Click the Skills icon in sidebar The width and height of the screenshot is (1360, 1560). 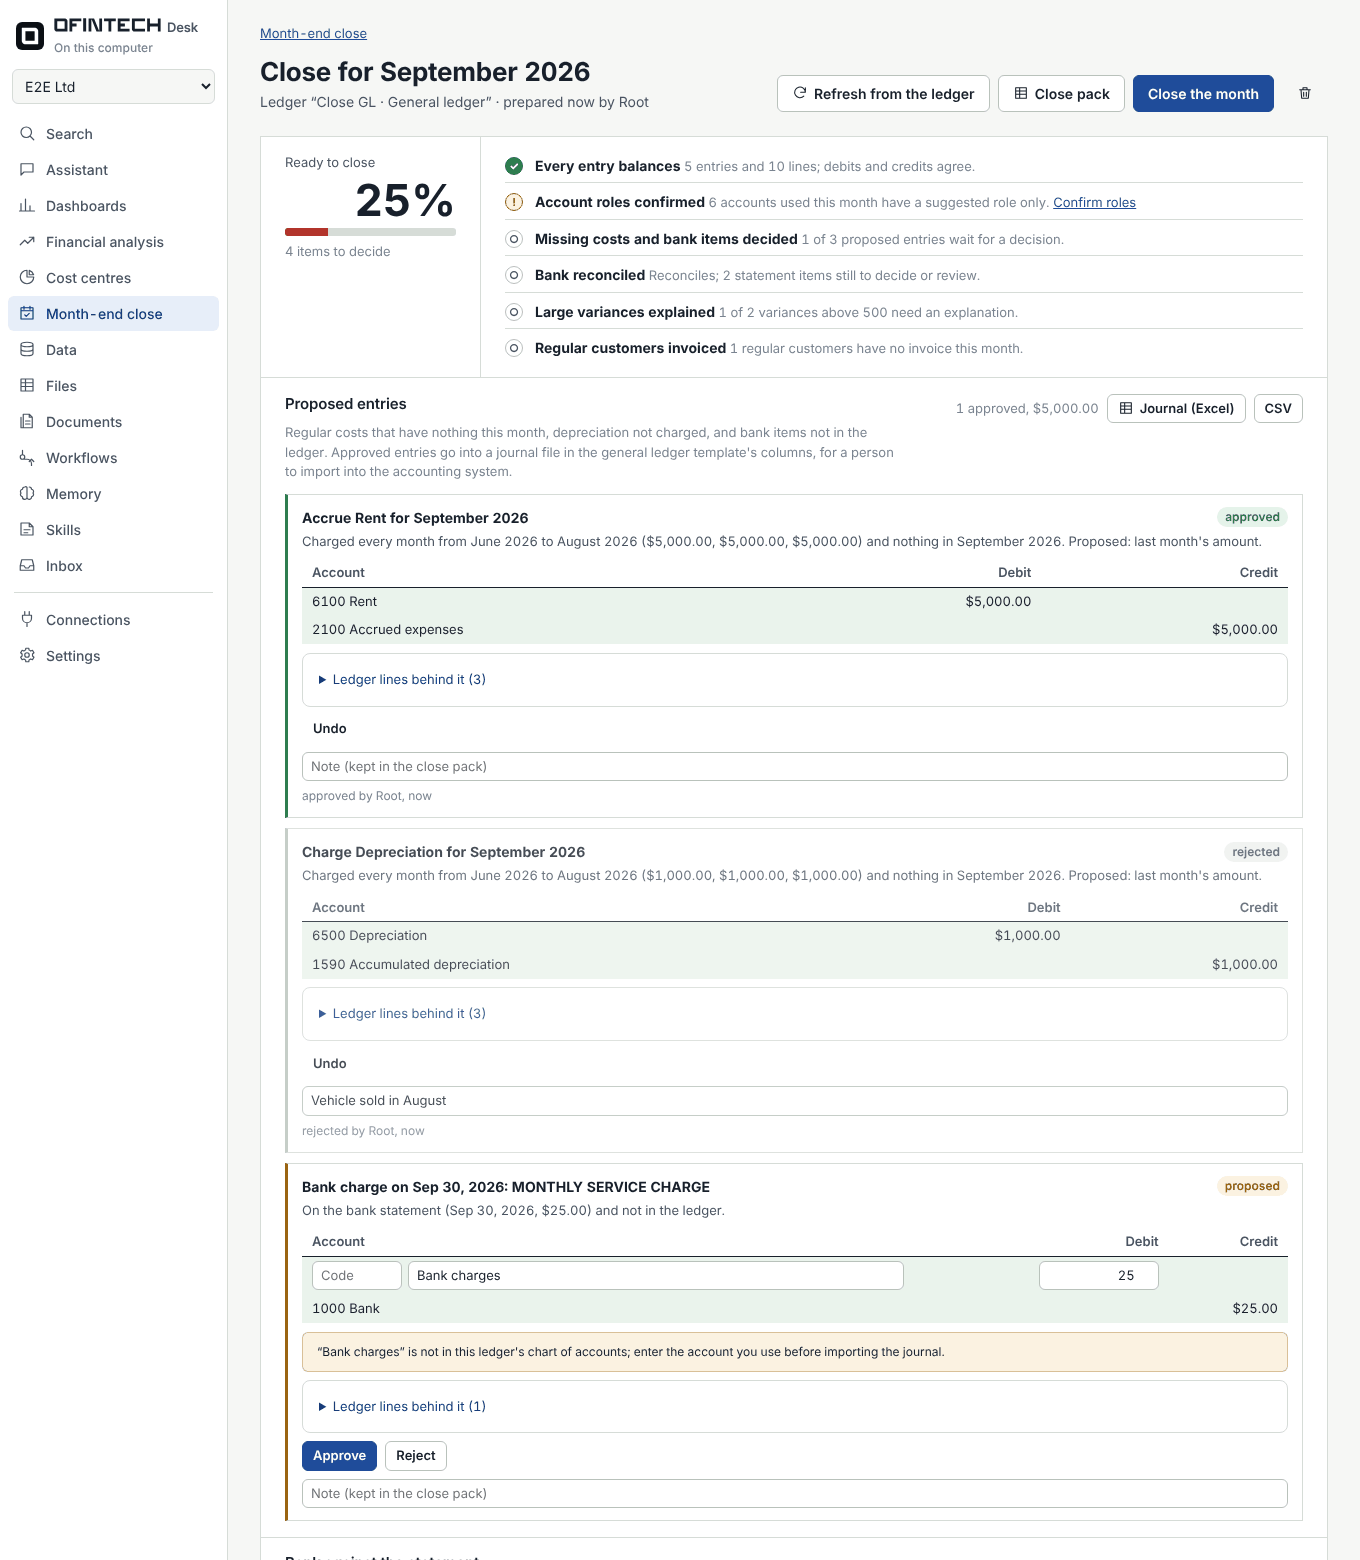pyautogui.click(x=27, y=530)
